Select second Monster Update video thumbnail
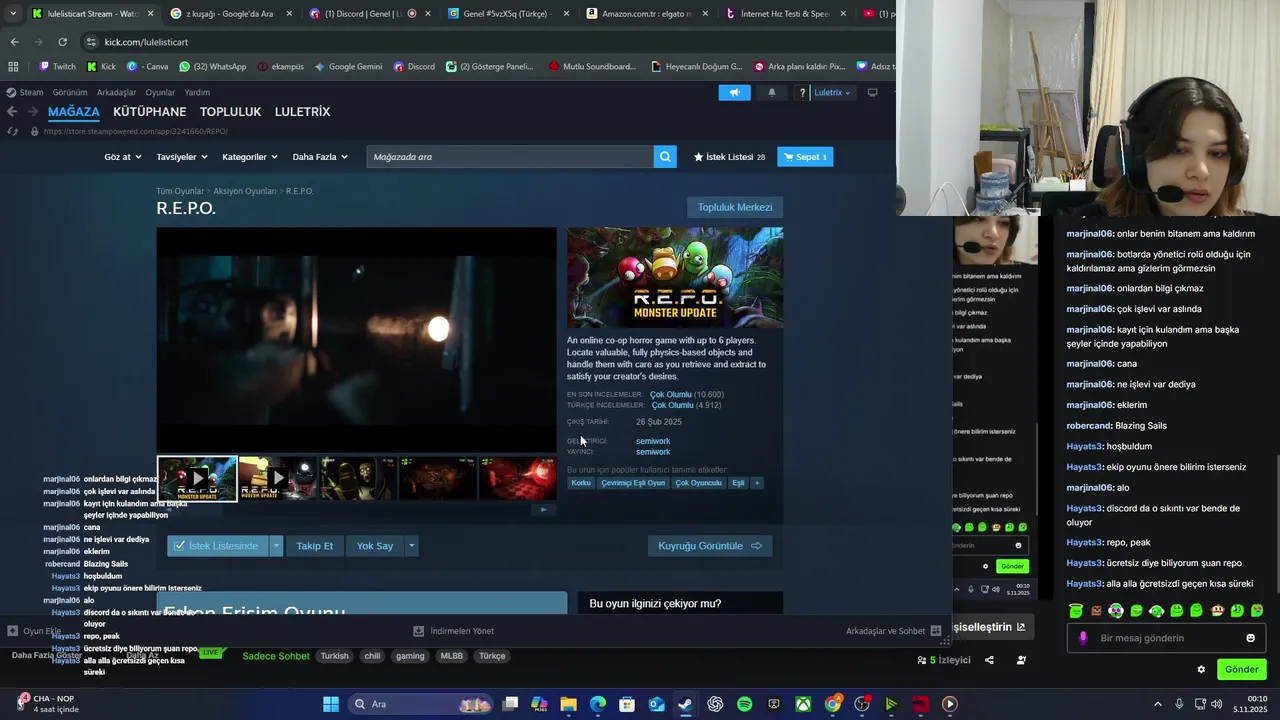This screenshot has height=720, width=1280. [x=277, y=479]
